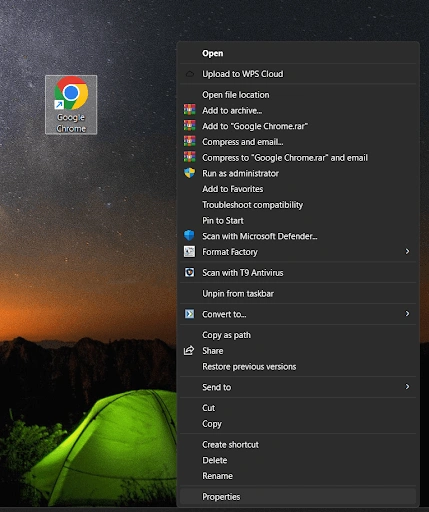
Task: Select Scan with Microsoft Defender...
Action: 298,236
